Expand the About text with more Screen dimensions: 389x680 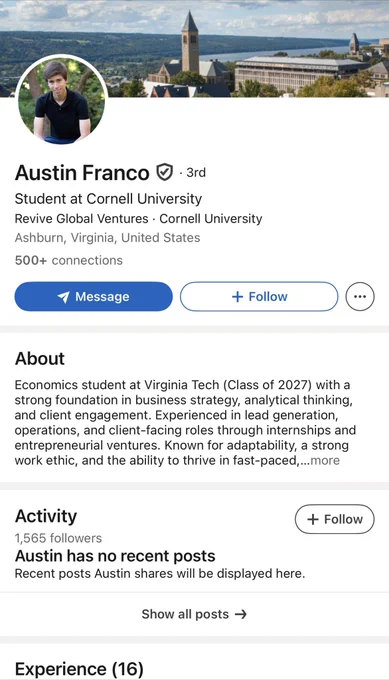(x=325, y=460)
